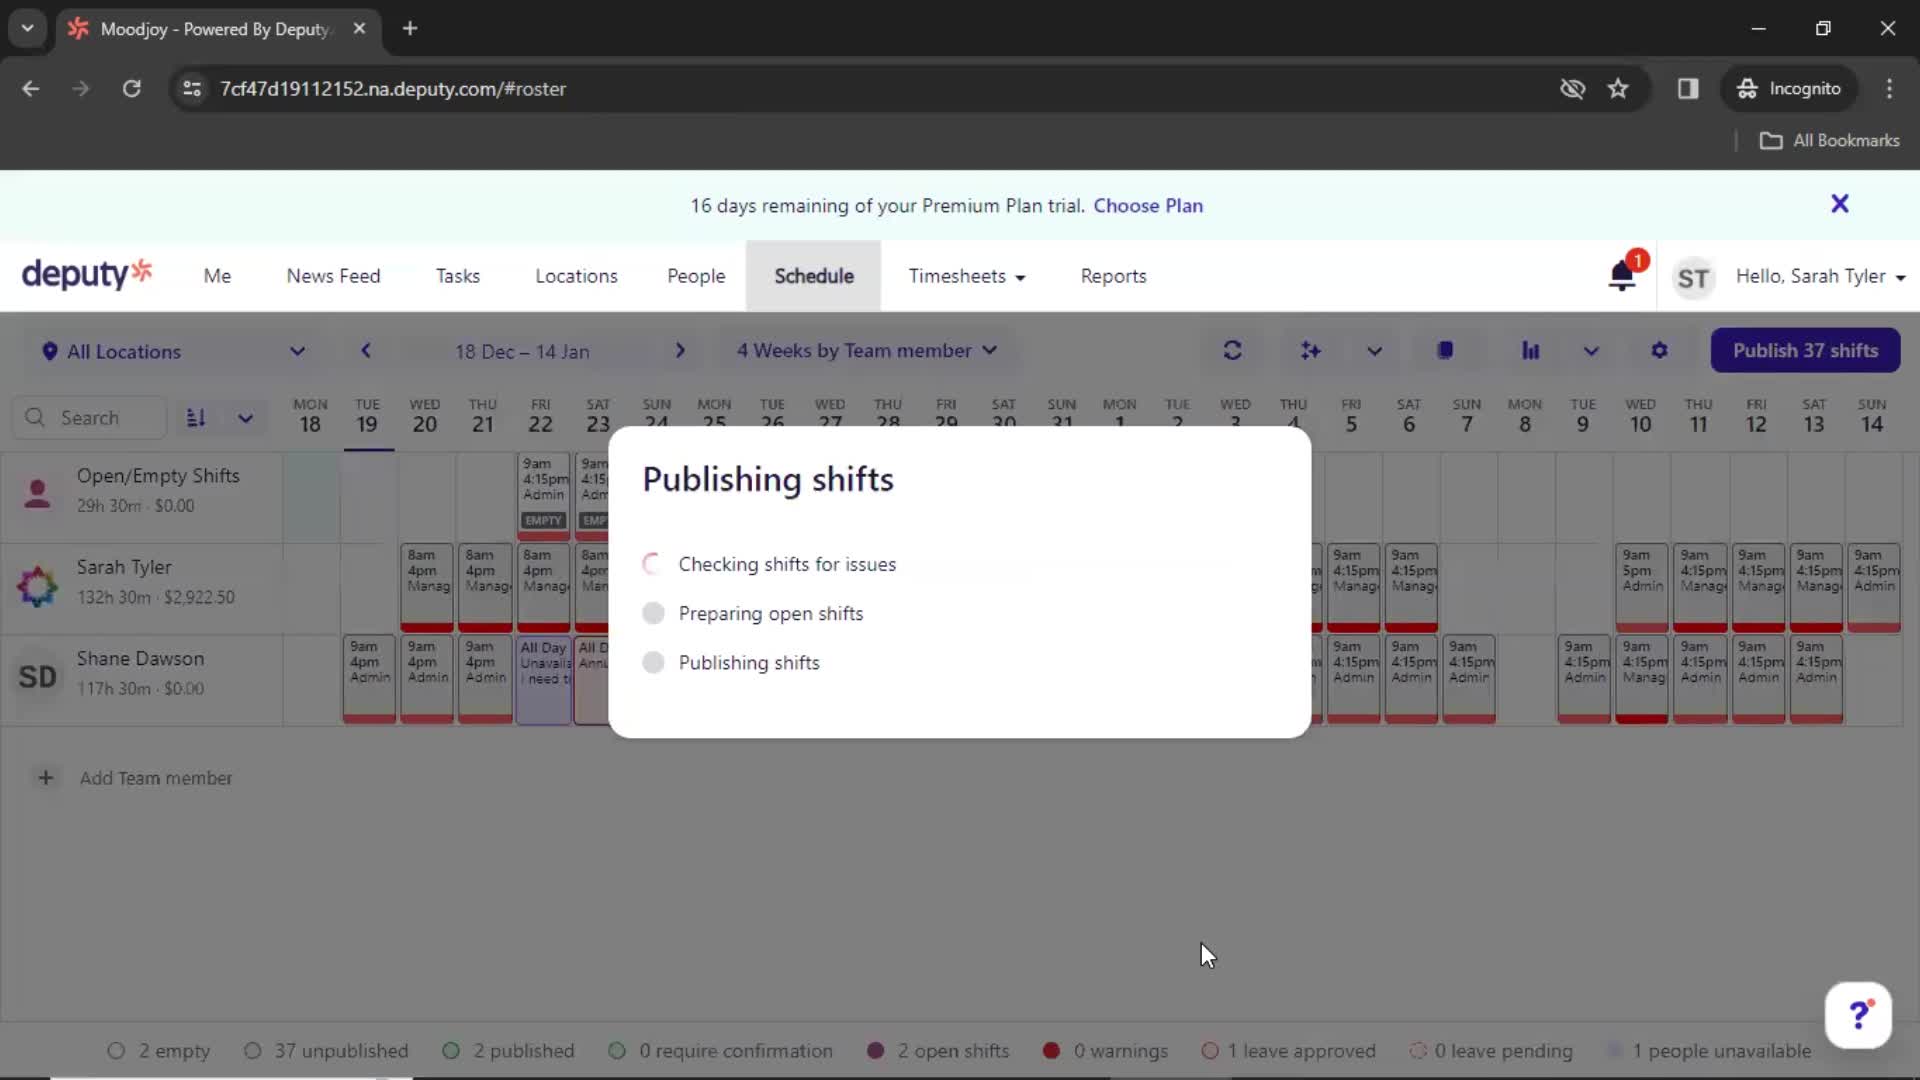Click the Publish 37 shifts button
The height and width of the screenshot is (1080, 1920).
(x=1804, y=349)
